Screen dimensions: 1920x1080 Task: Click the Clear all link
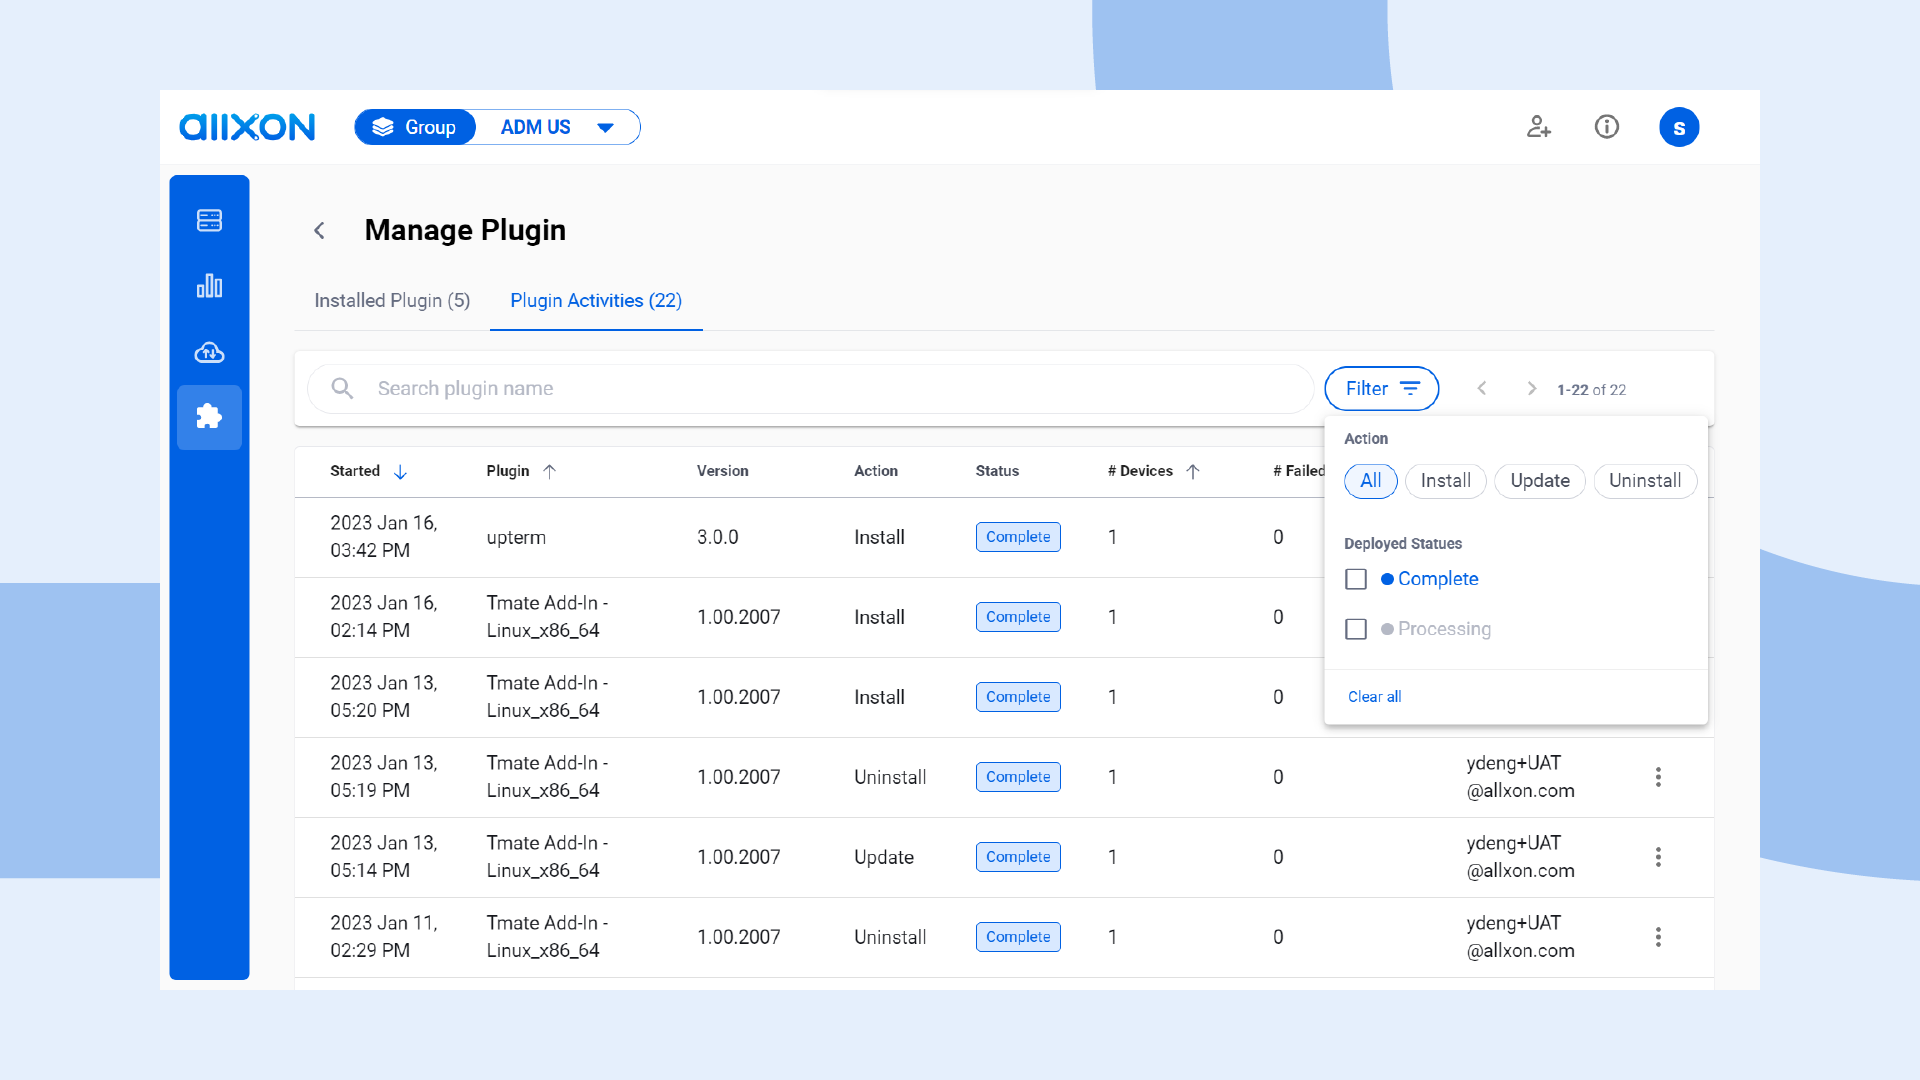[x=1374, y=697]
